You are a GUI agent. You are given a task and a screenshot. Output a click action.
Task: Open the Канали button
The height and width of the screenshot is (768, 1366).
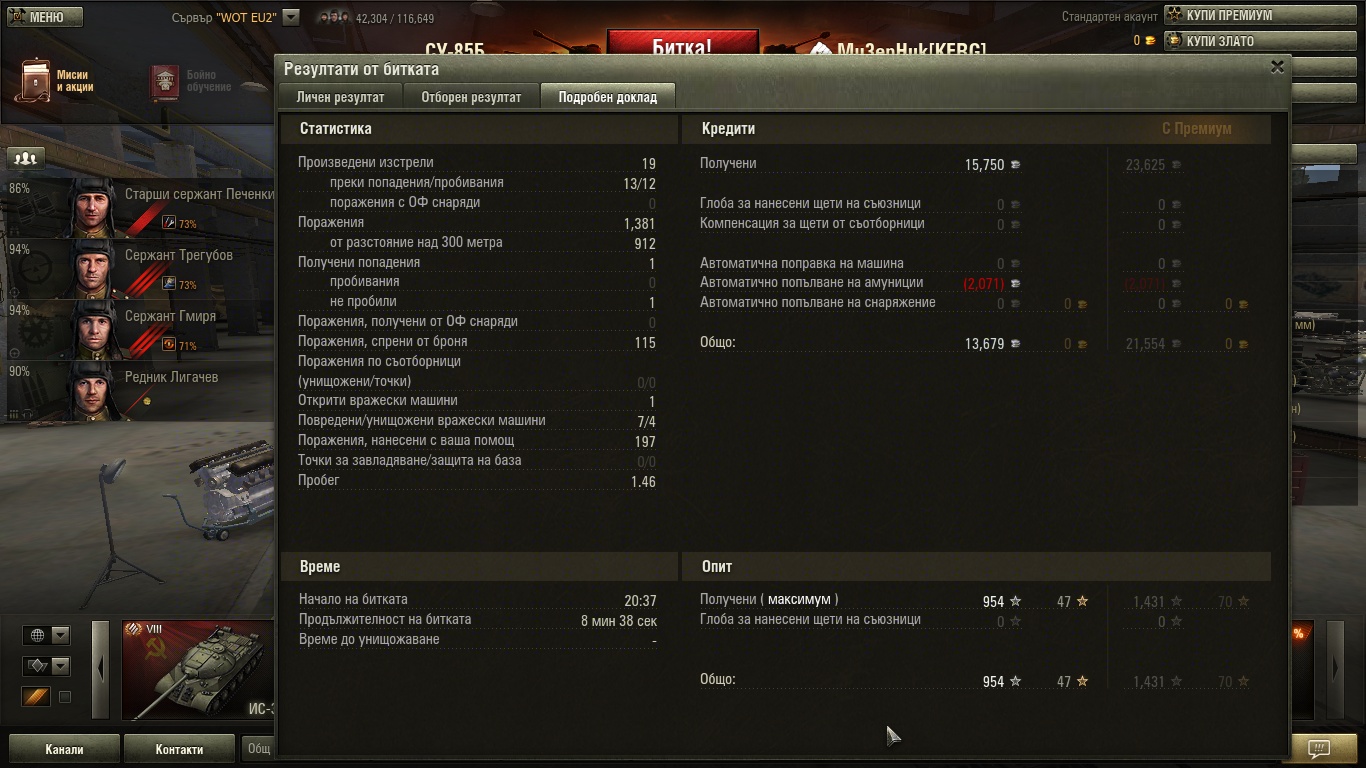click(64, 749)
